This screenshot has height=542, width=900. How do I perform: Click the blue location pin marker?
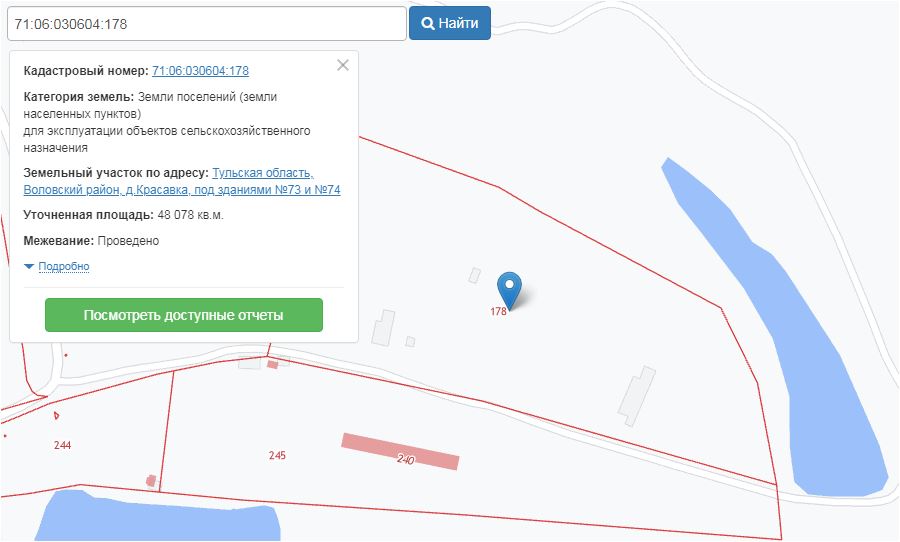click(509, 290)
